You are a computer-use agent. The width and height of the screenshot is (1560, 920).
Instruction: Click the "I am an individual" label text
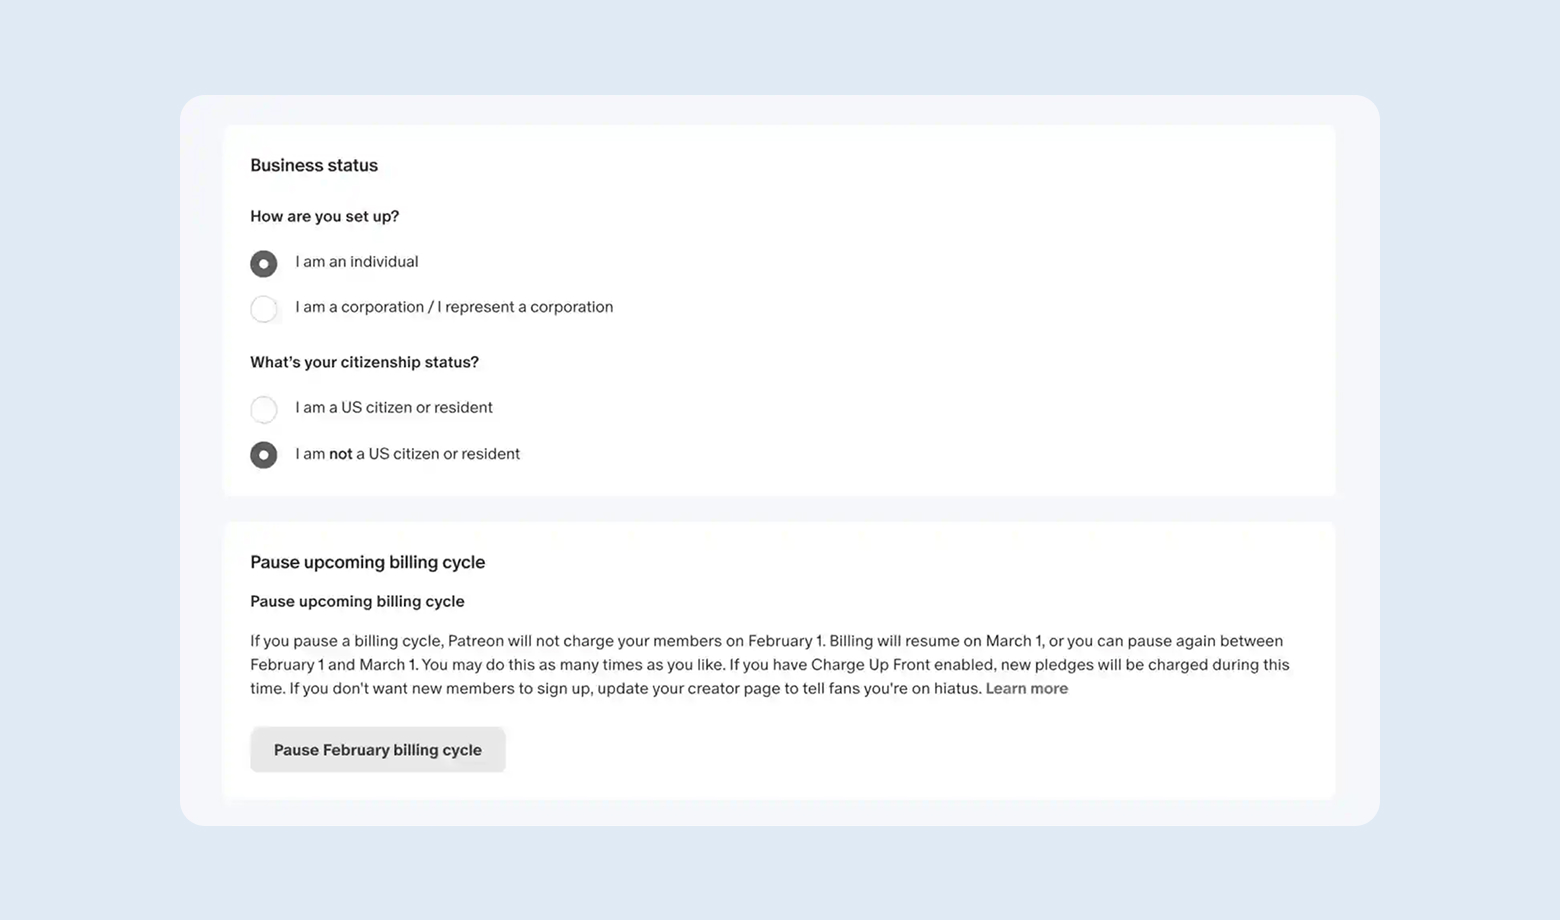[356, 262]
